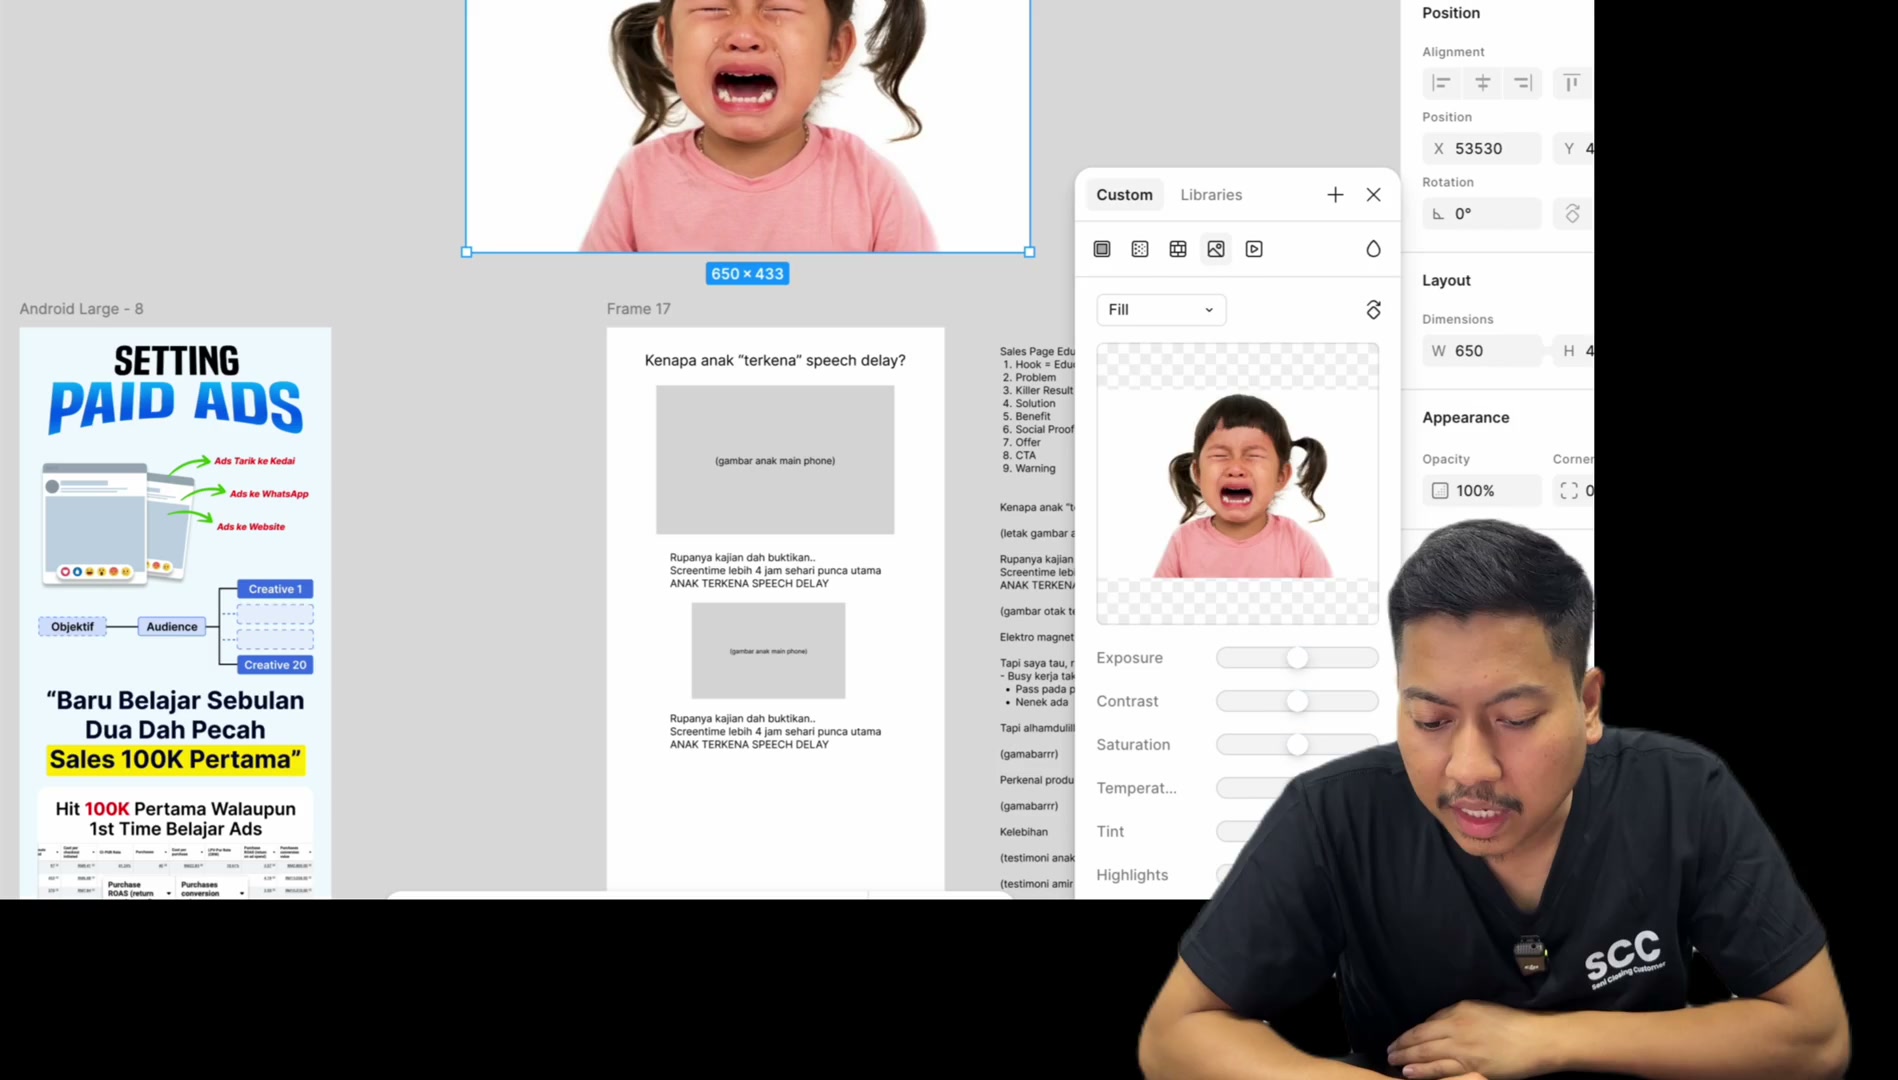Click the Opacity field showing 100%
Screen dimensions: 1898x1080
coord(1482,491)
